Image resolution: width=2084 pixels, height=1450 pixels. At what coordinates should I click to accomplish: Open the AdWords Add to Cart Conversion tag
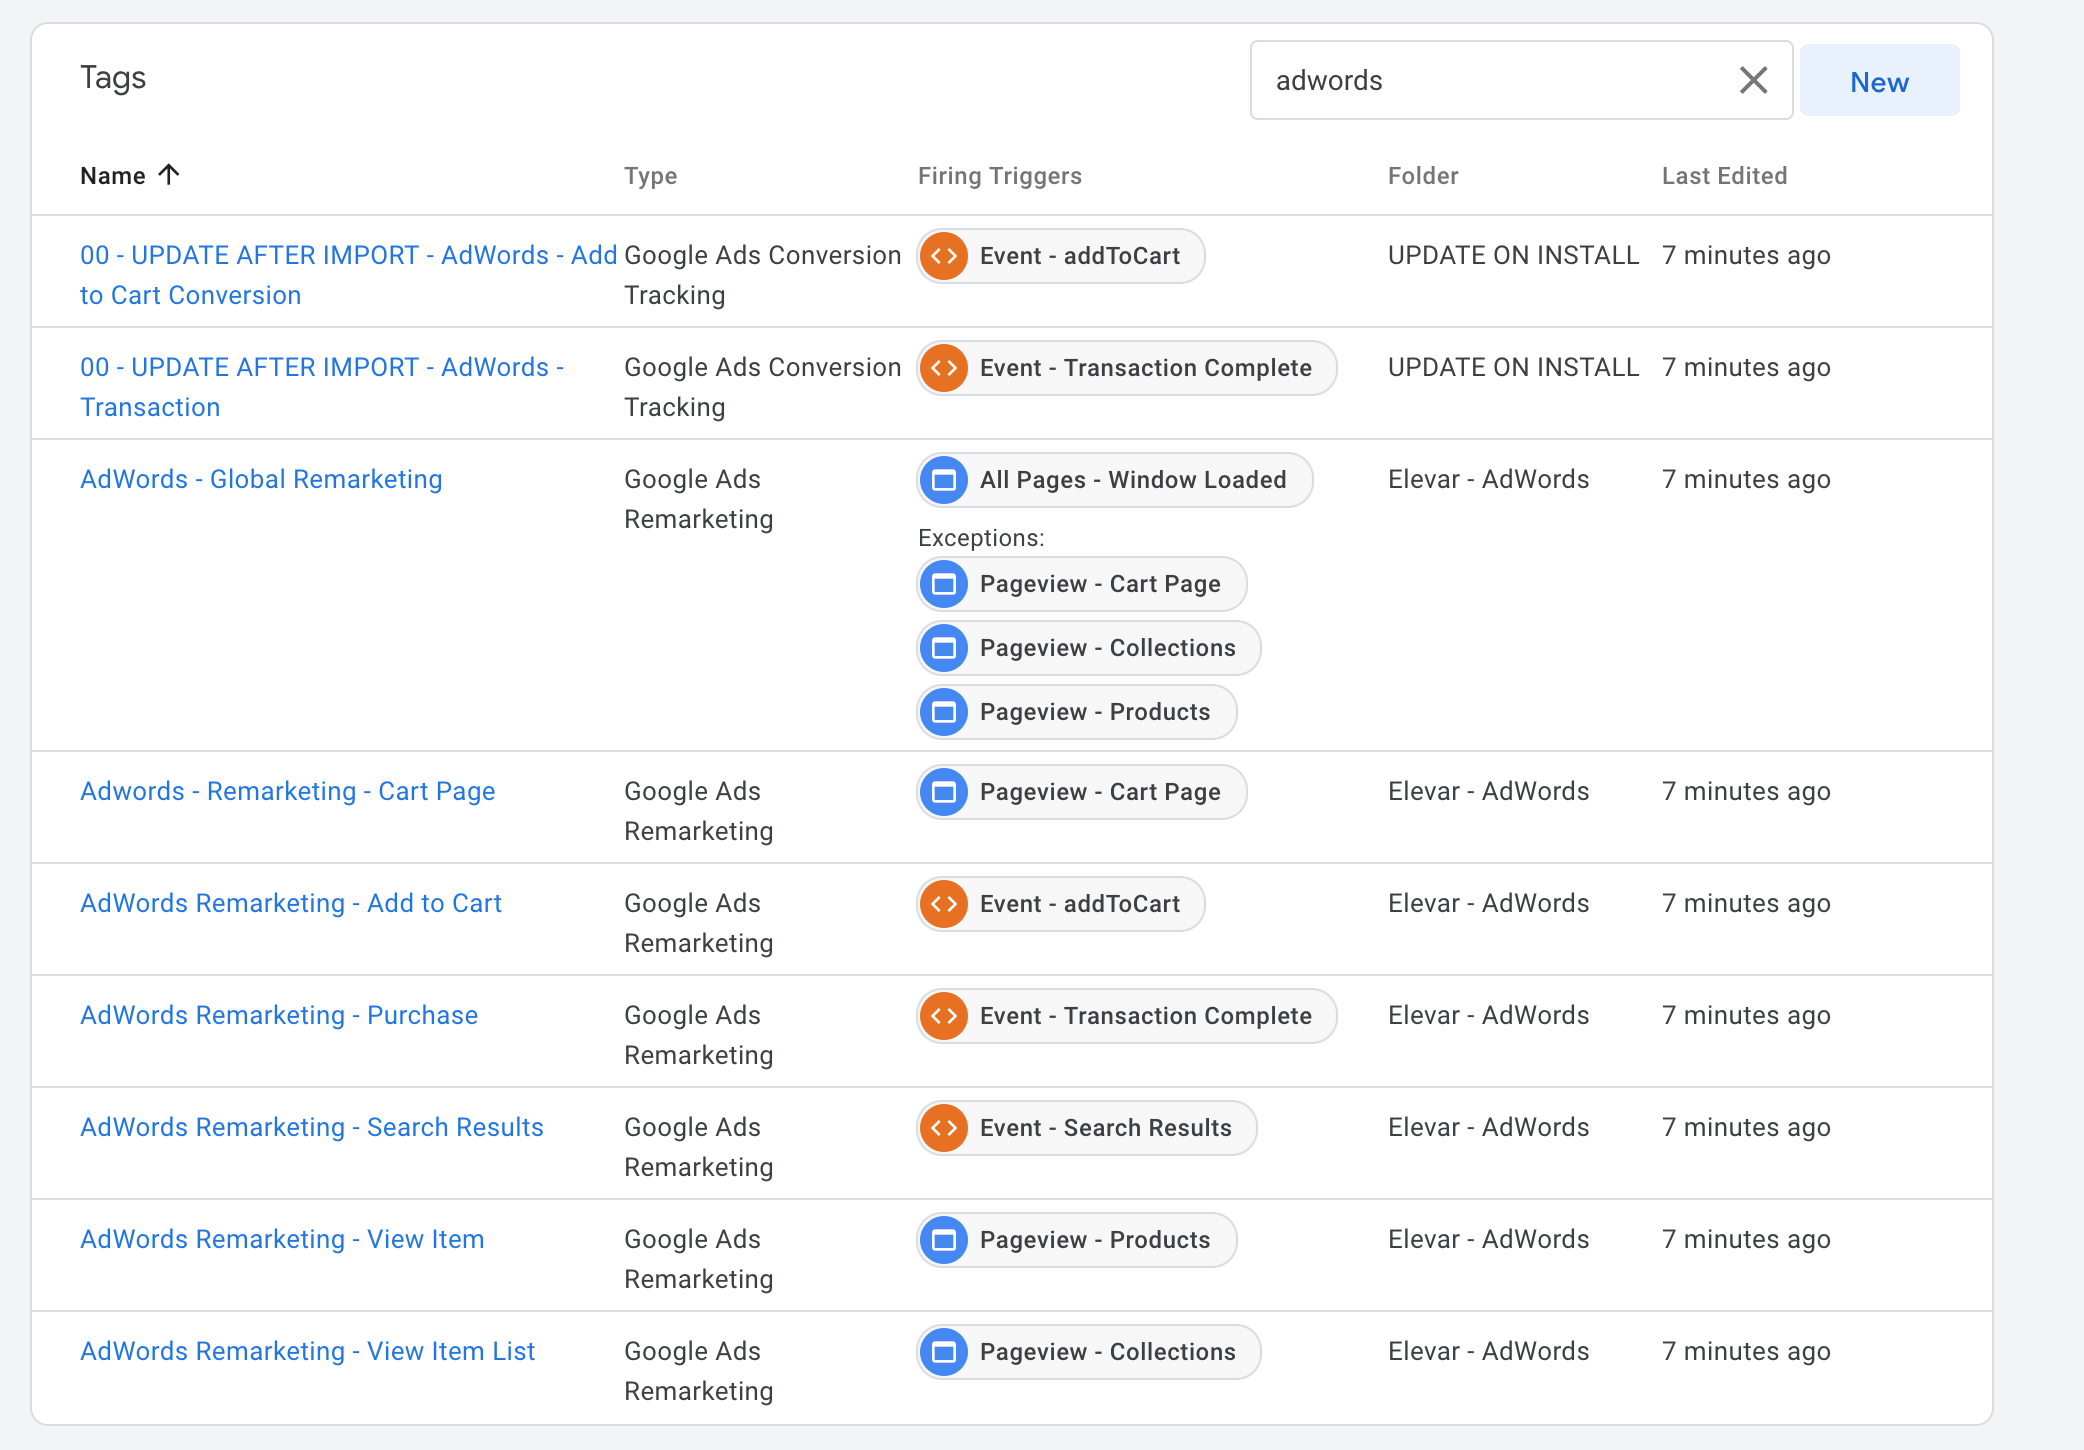coord(348,275)
